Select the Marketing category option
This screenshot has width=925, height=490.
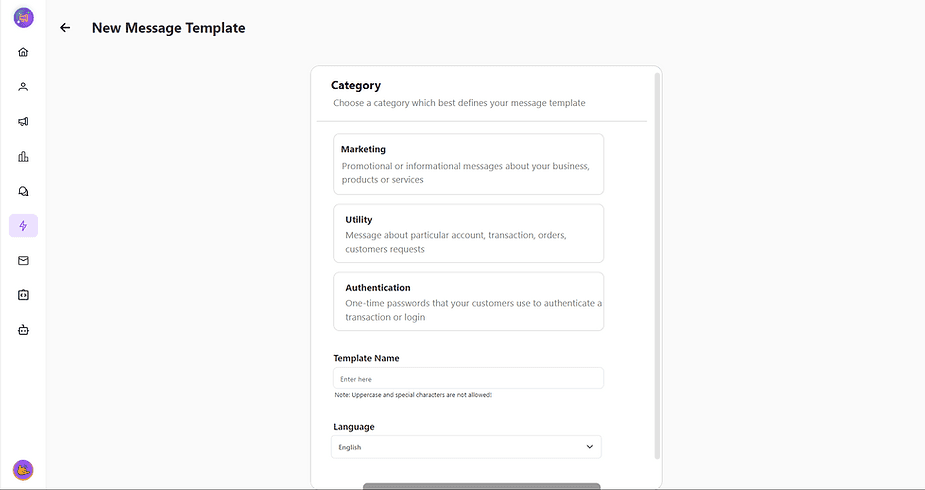point(468,164)
